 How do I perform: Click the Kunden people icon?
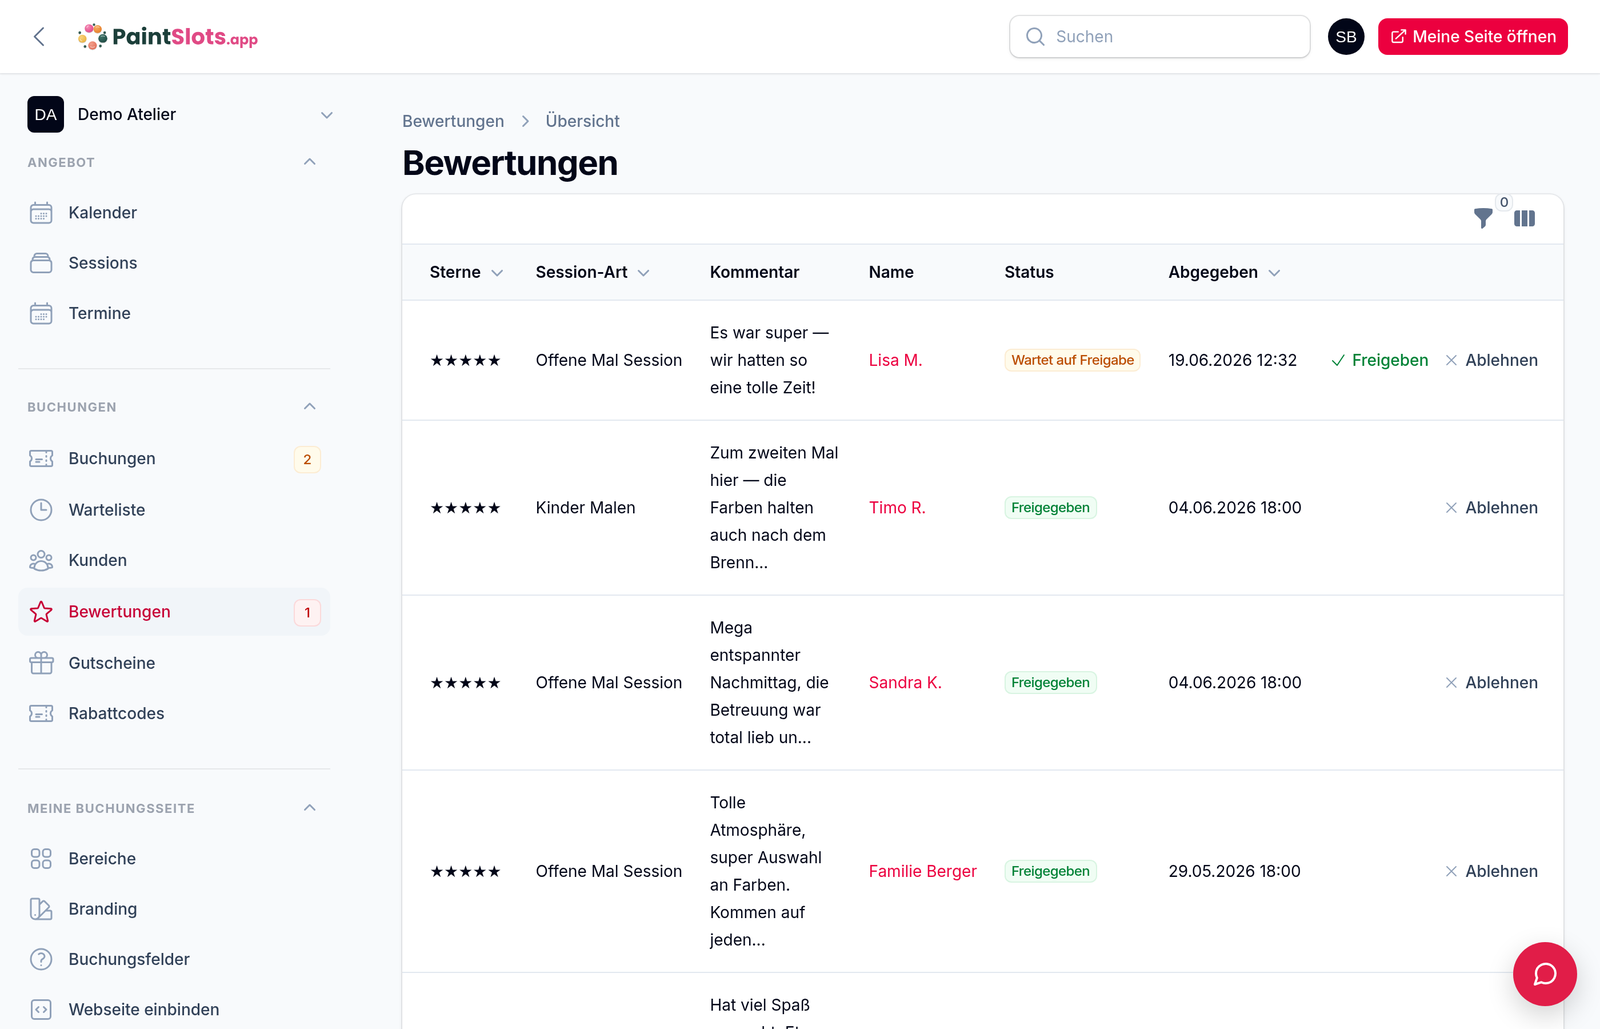click(41, 561)
